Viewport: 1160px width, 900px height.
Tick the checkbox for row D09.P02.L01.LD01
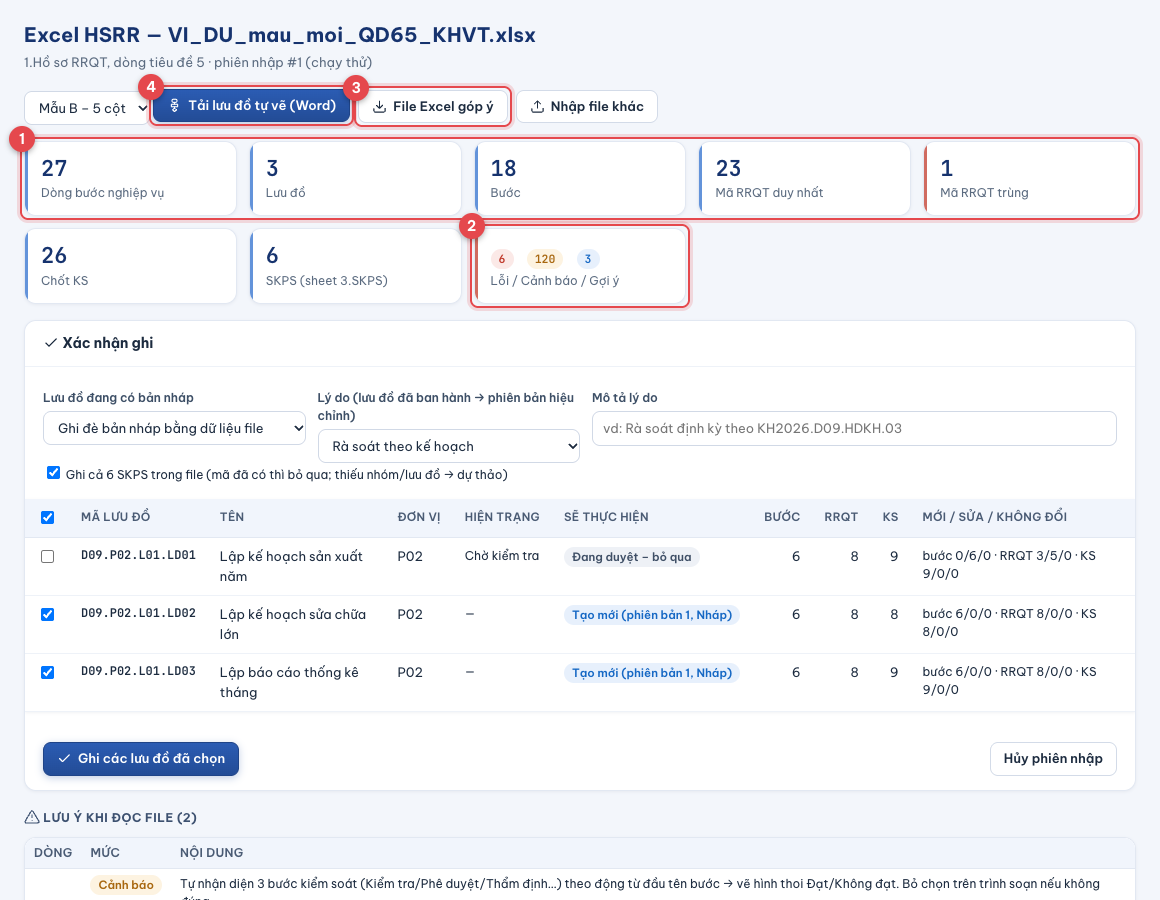click(47, 556)
